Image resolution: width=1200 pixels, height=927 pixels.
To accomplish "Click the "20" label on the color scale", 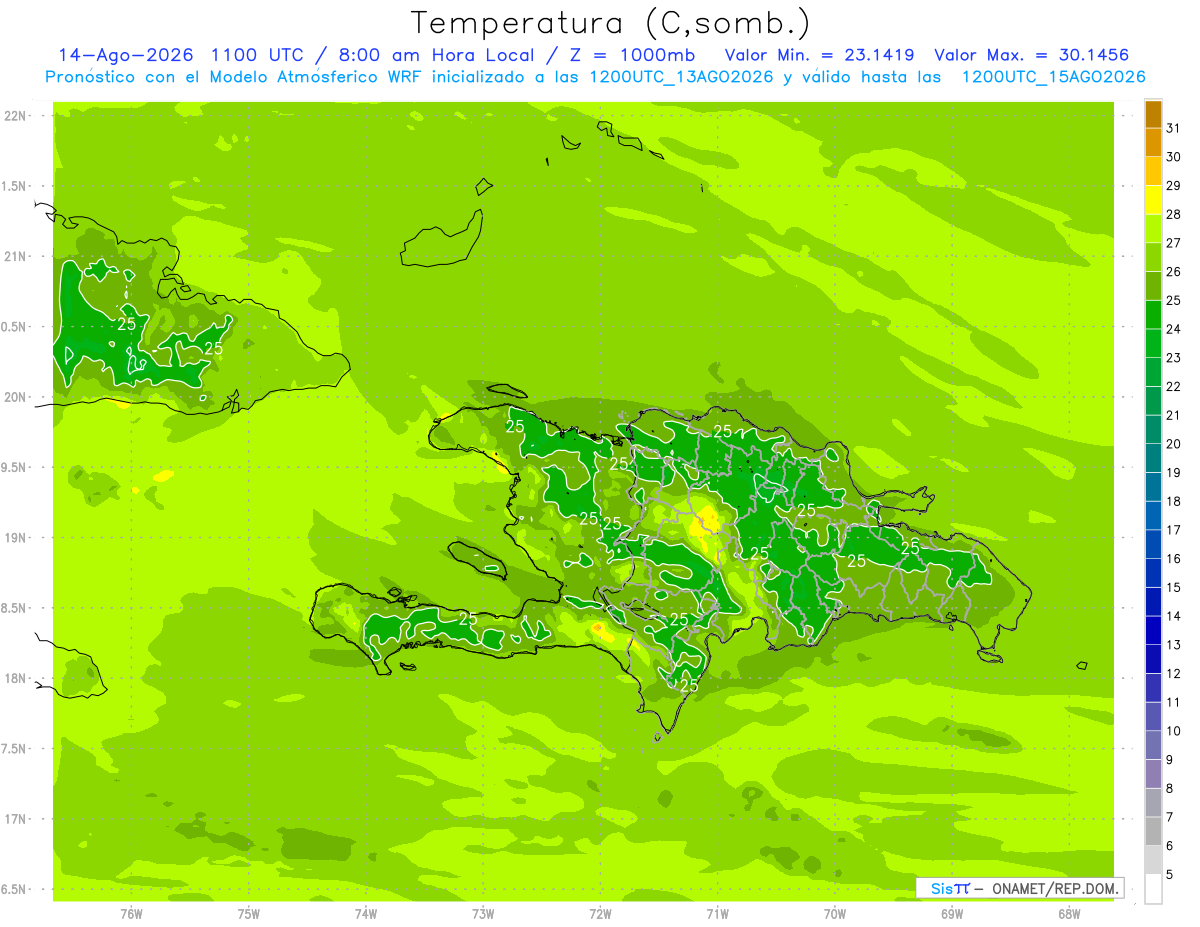I will pyautogui.click(x=1174, y=444).
